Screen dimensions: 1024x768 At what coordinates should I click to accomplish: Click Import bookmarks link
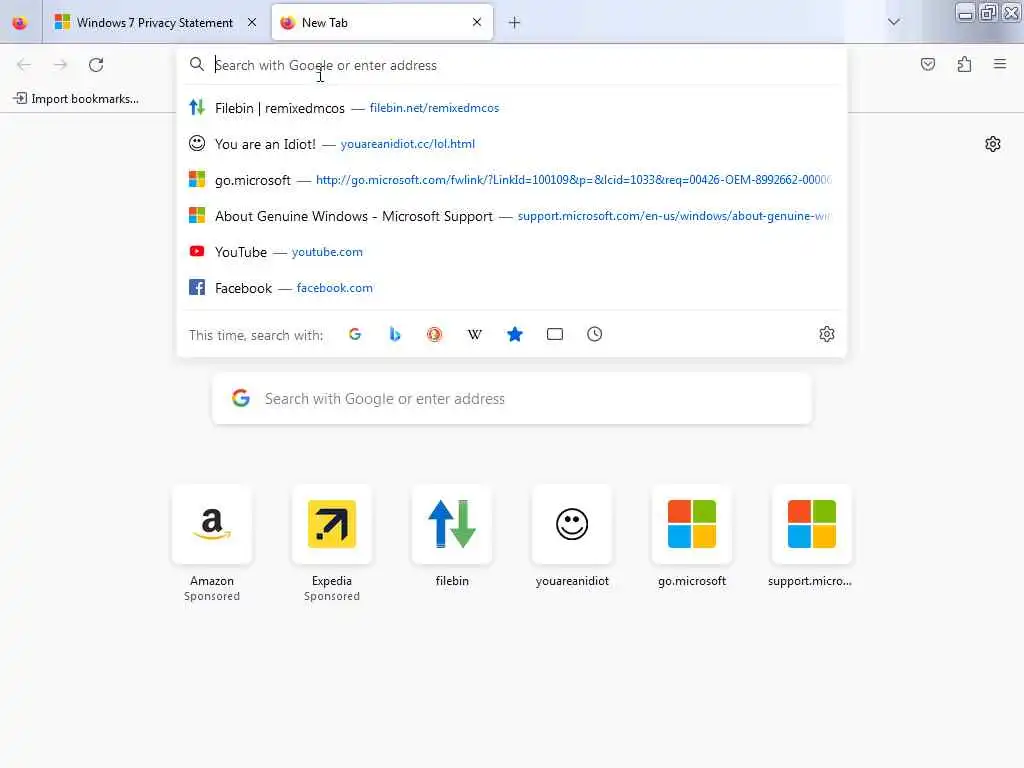(76, 99)
